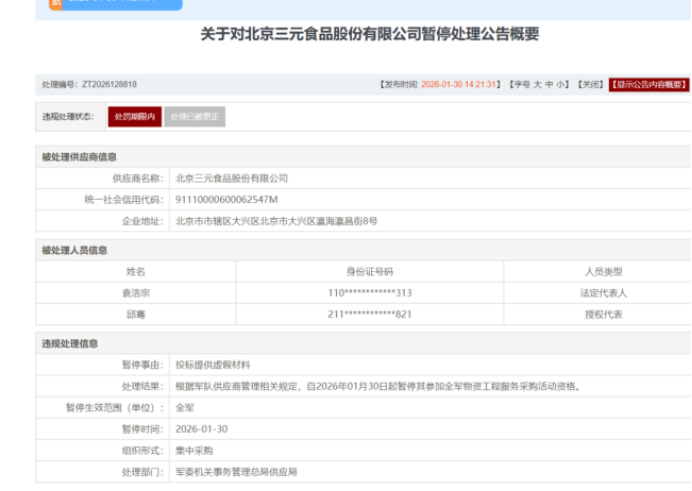692x491 pixels.
Task: Click the 军委机关事务管理总局供应局 value
Action: point(236,472)
